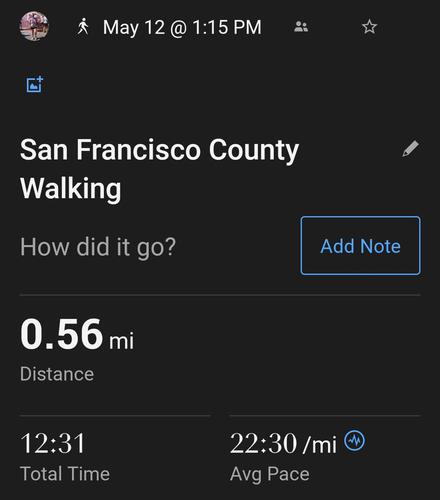Tap the /mi unit of average pace
The image size is (440, 500).
[x=319, y=445]
